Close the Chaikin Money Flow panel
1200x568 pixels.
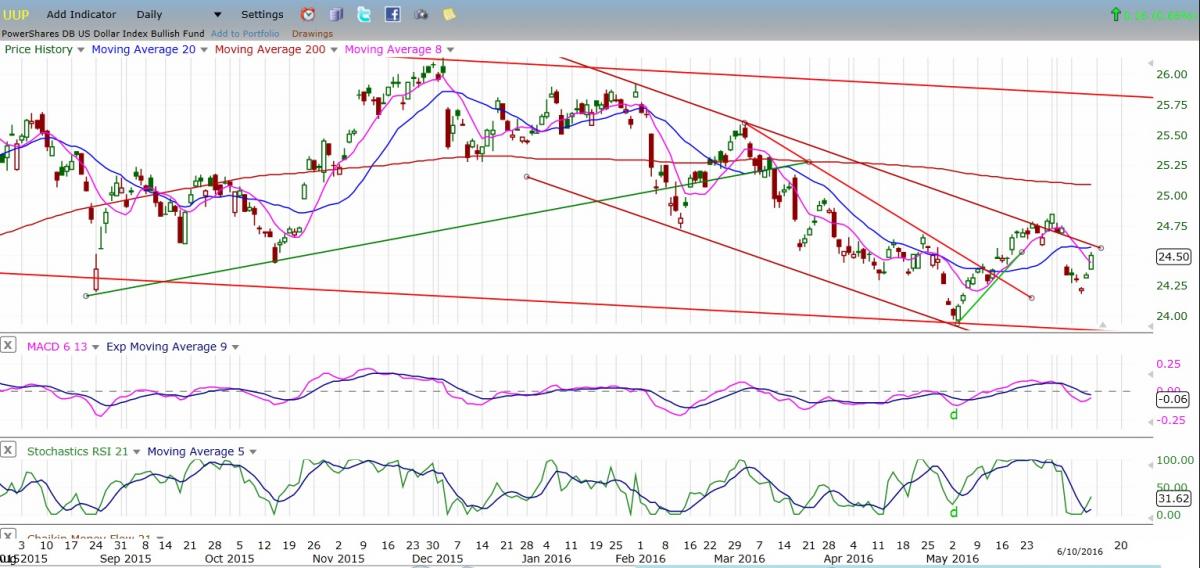8,537
